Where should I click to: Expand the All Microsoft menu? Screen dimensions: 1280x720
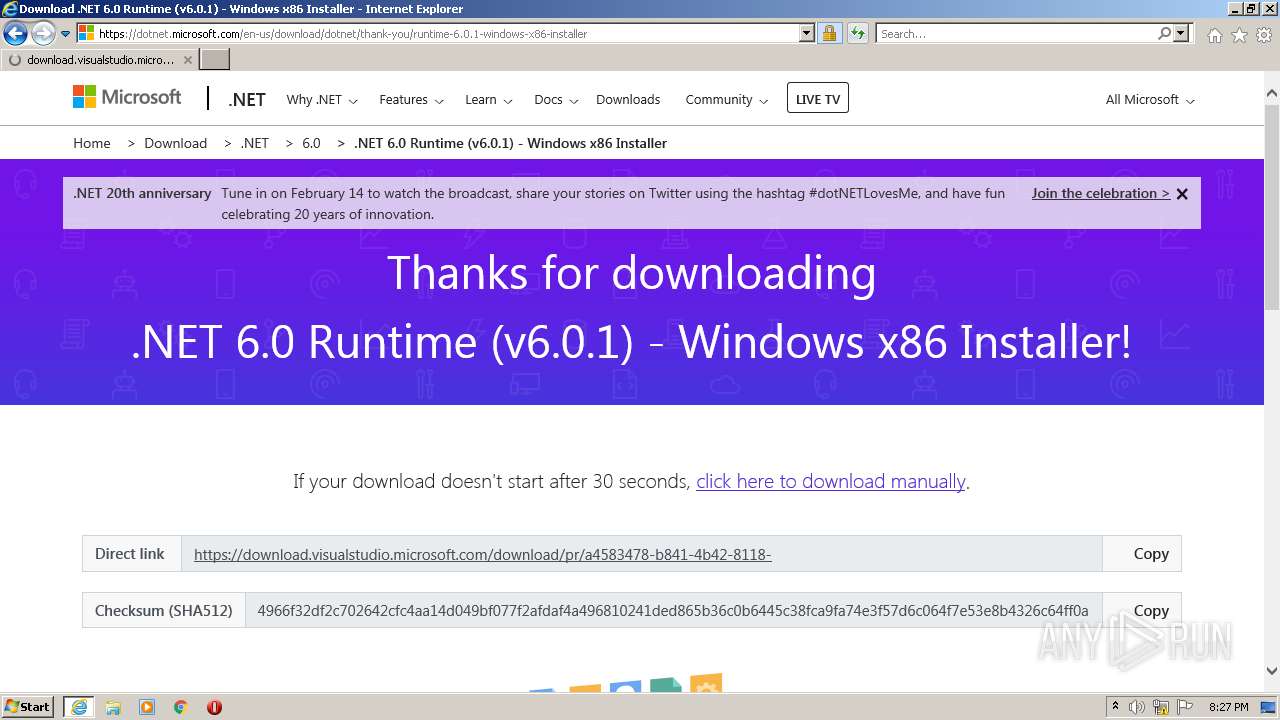[1150, 99]
